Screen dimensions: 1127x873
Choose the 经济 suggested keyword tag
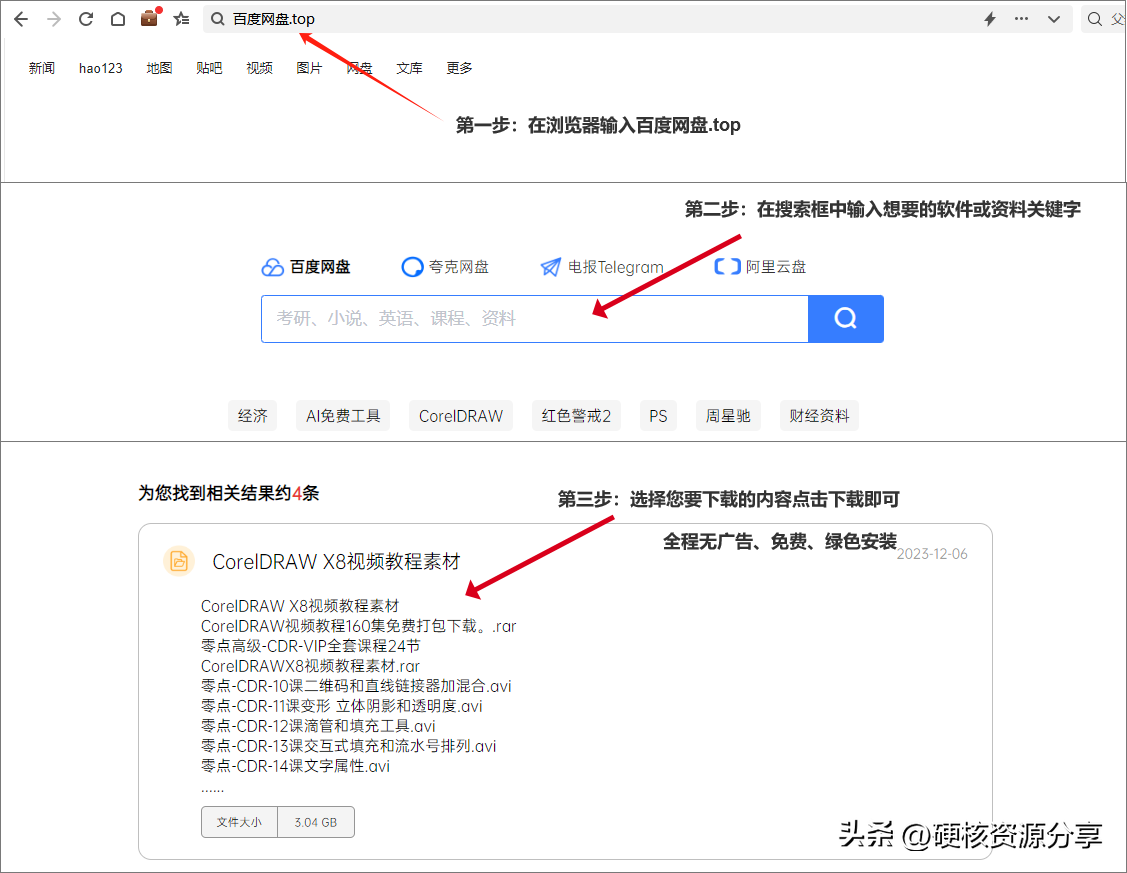[x=252, y=416]
